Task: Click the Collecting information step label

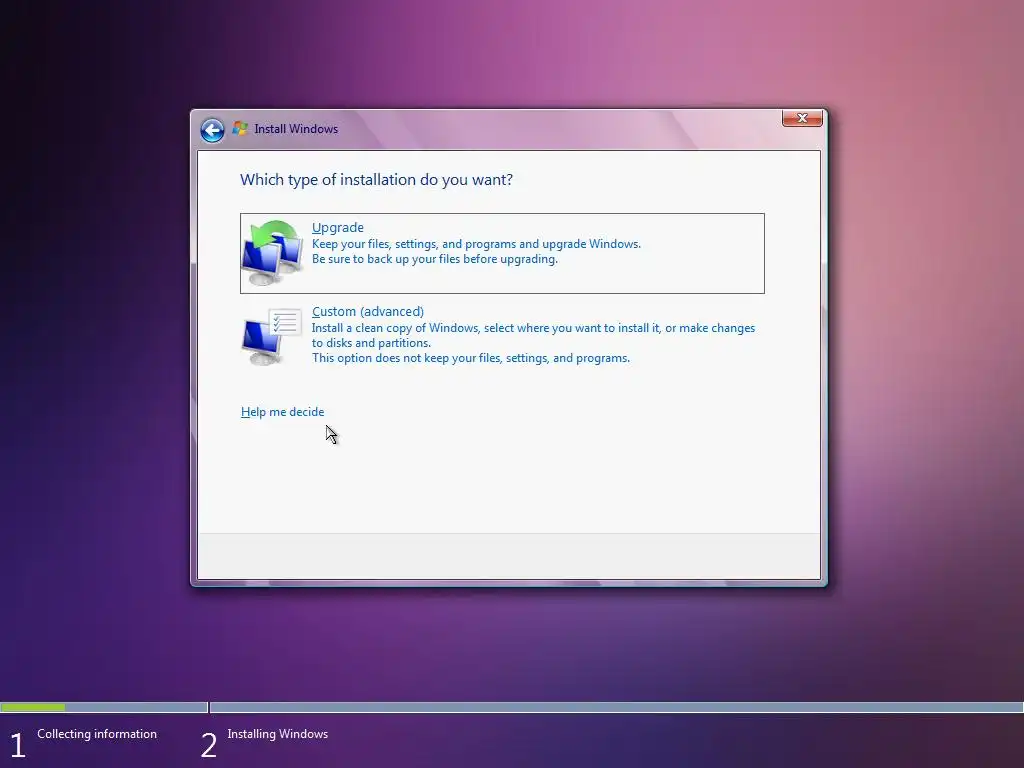Action: point(97,734)
